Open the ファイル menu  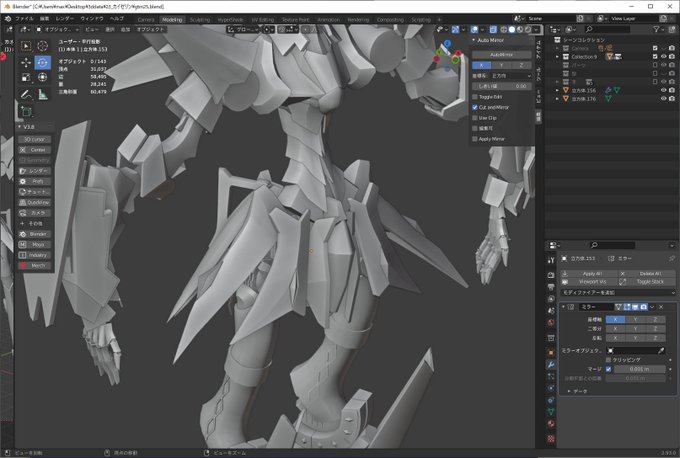click(23, 19)
